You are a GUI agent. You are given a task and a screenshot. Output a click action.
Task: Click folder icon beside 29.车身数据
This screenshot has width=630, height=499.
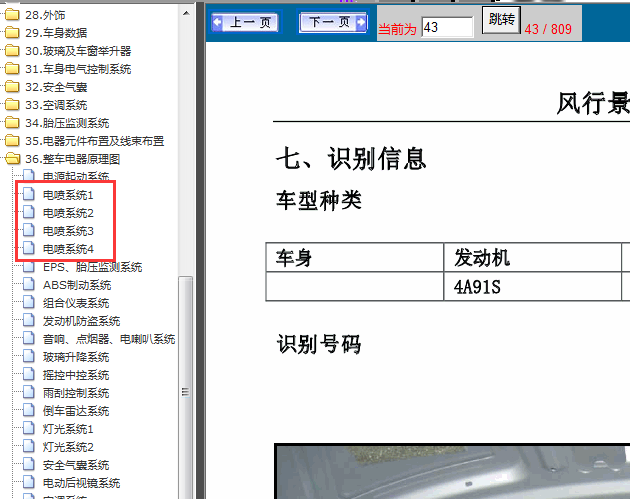pyautogui.click(x=12, y=33)
